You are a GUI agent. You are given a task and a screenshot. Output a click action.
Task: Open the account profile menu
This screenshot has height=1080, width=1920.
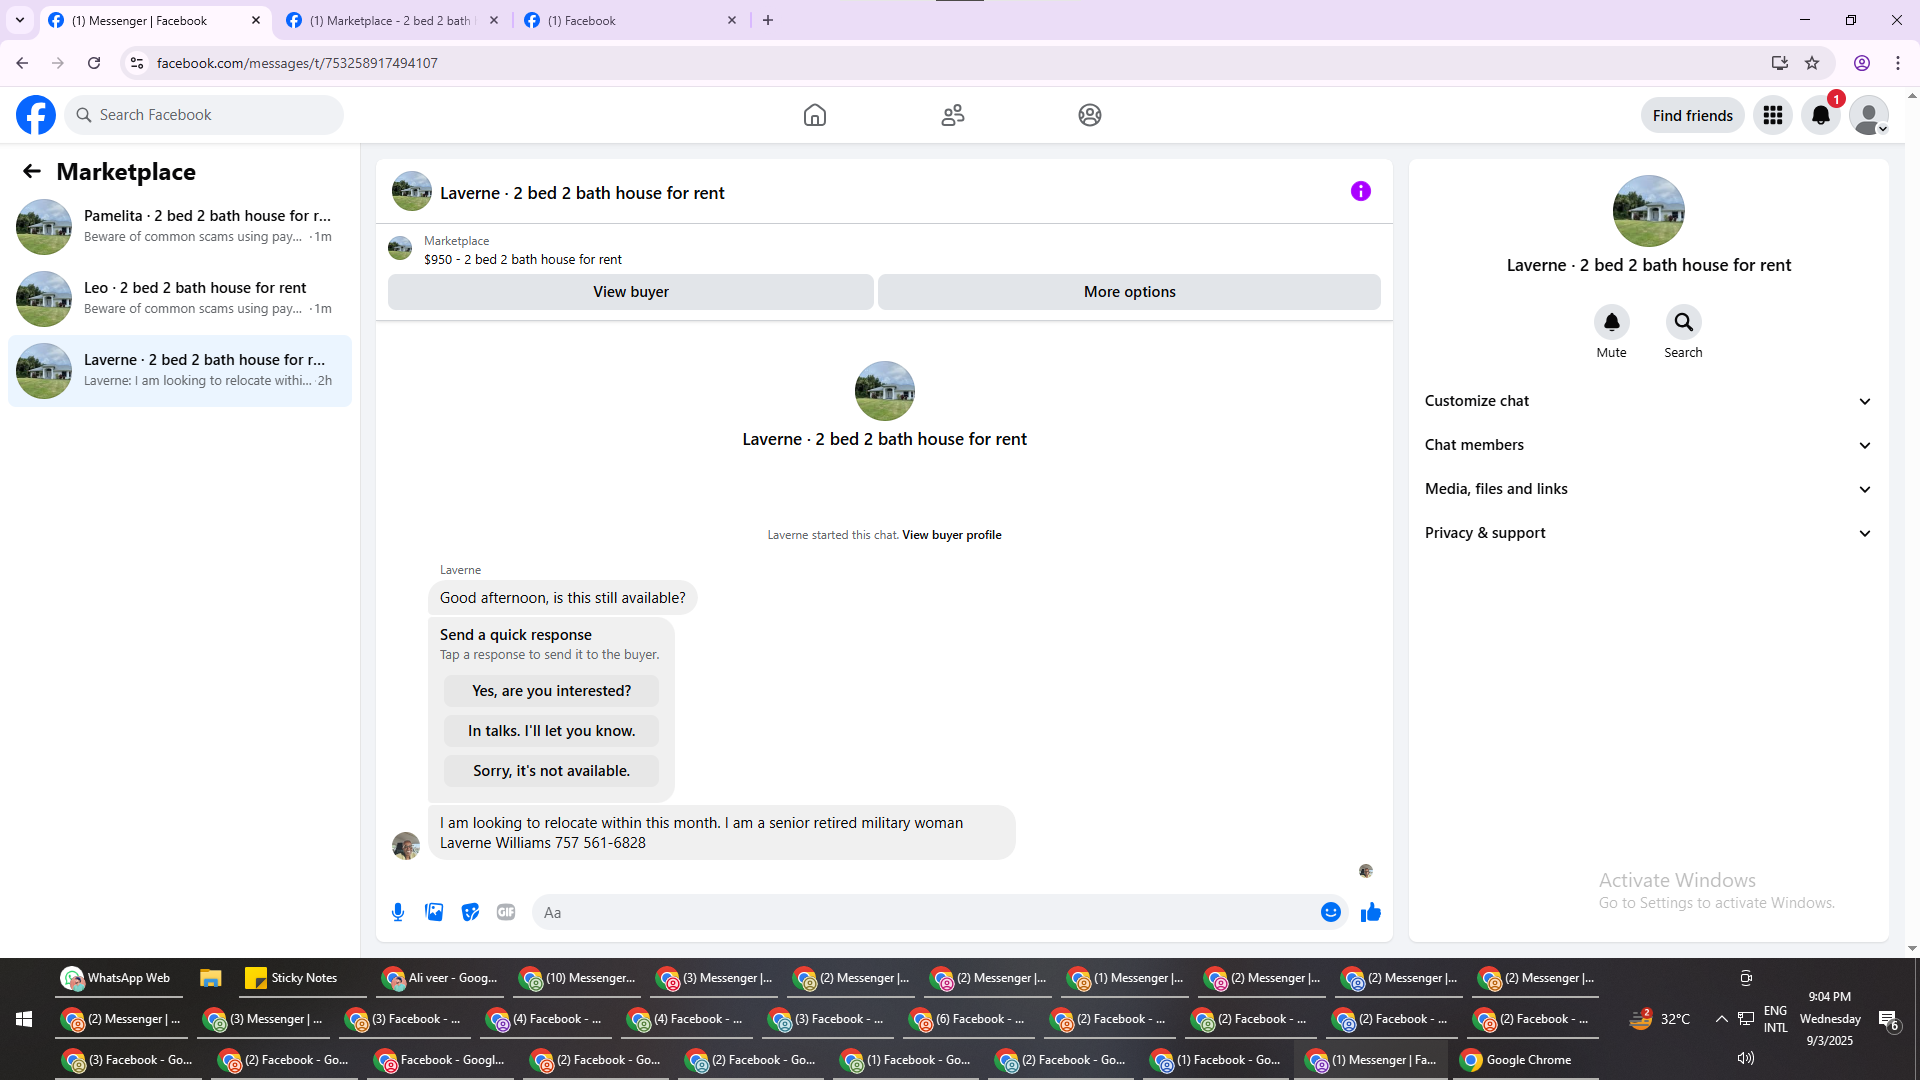[1869, 115]
